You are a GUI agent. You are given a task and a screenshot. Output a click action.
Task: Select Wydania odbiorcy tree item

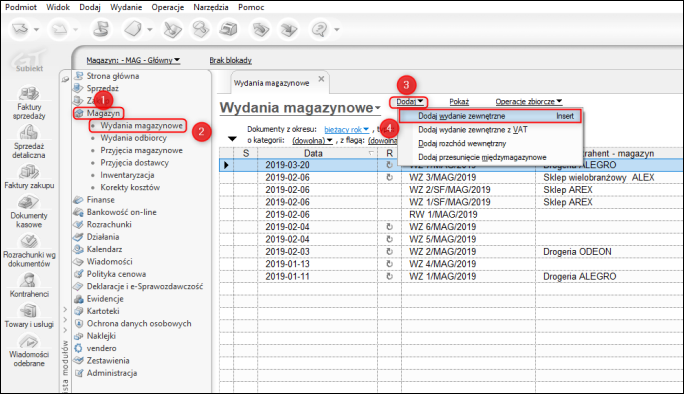click(x=133, y=138)
